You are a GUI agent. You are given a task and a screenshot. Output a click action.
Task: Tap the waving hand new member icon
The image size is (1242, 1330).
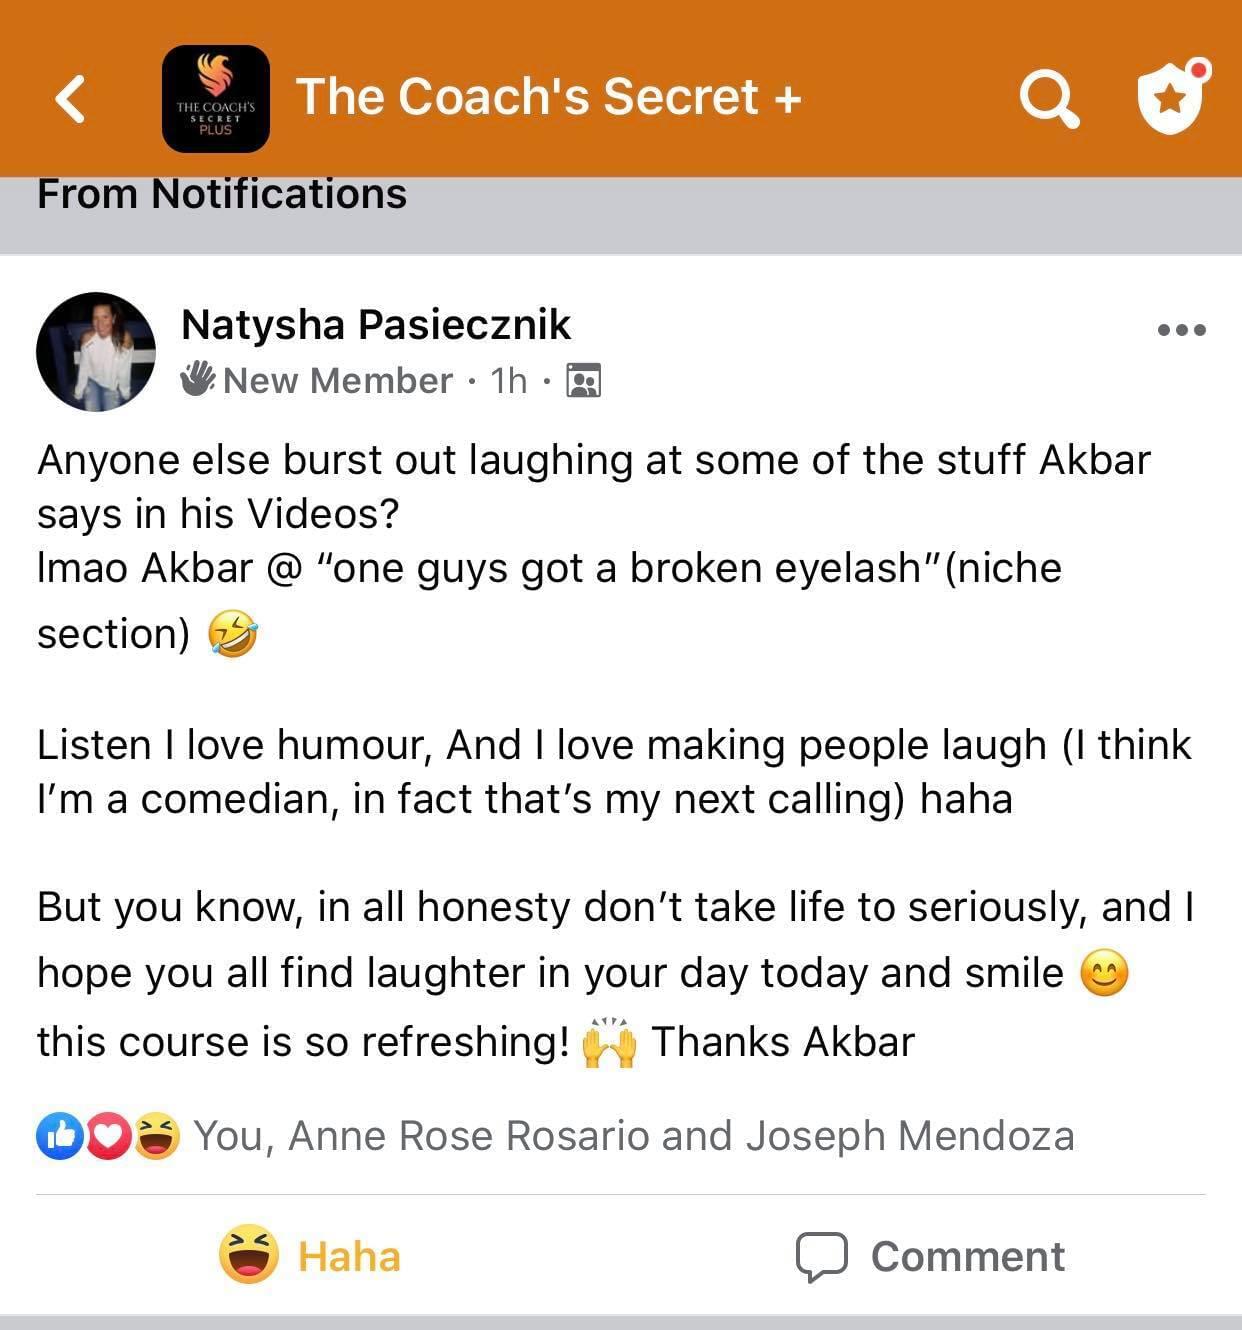click(x=198, y=379)
